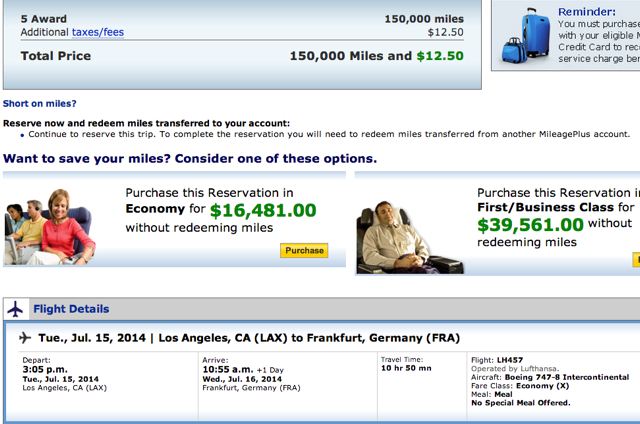Click the blue luggage icon in Reminder box

tap(526, 36)
